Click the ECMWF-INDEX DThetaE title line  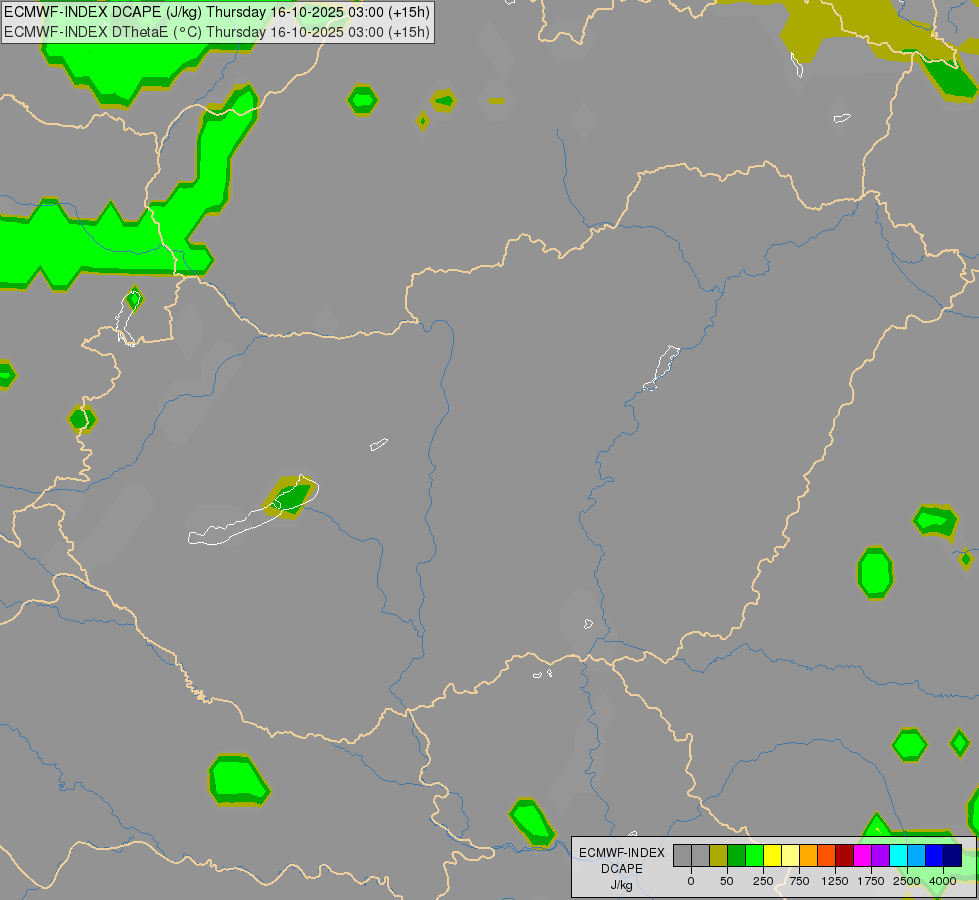tap(217, 32)
